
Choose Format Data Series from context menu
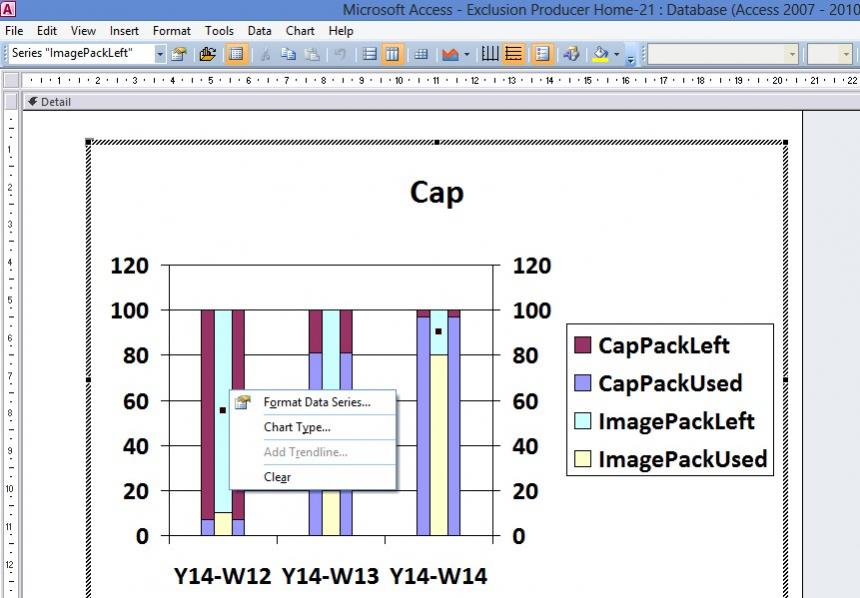pos(313,402)
